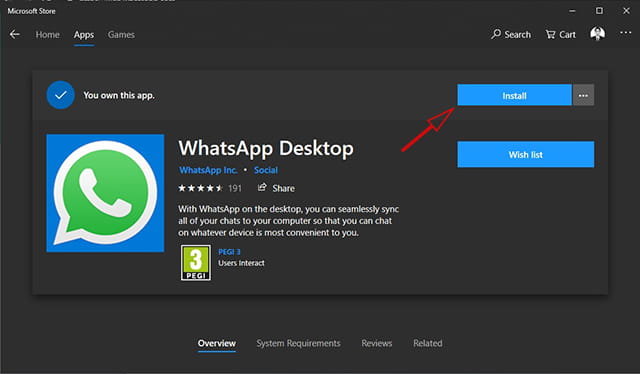Maximize the Microsoft Store window

(599, 11)
